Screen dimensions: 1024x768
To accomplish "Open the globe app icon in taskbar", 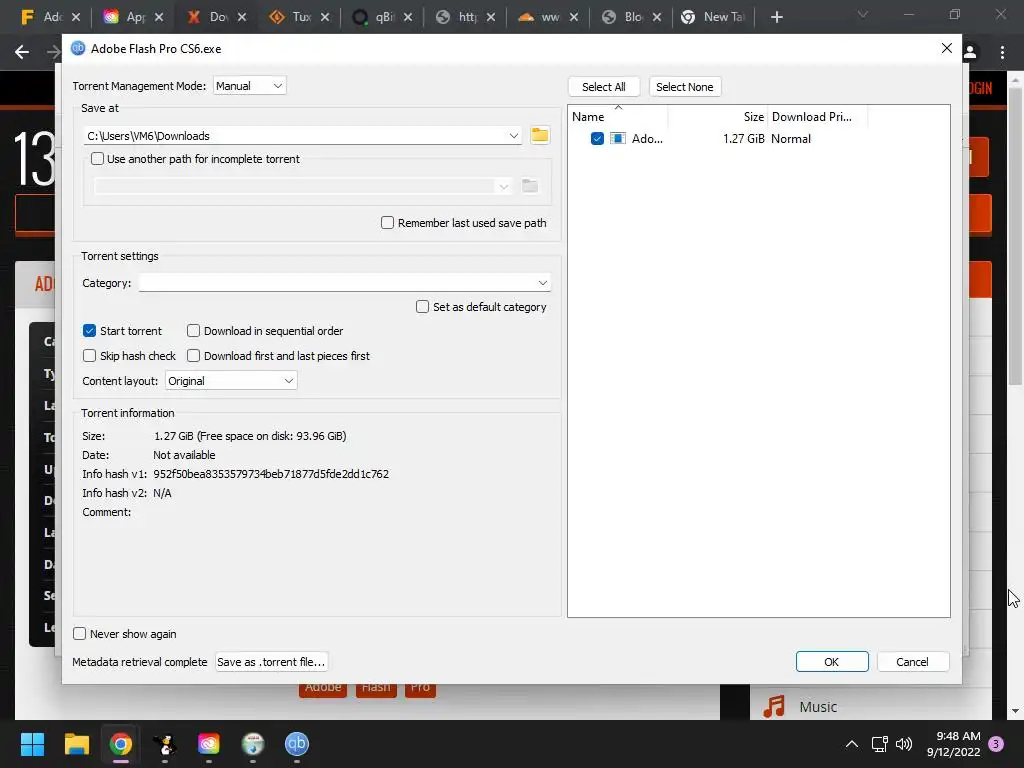I will pyautogui.click(x=253, y=744).
